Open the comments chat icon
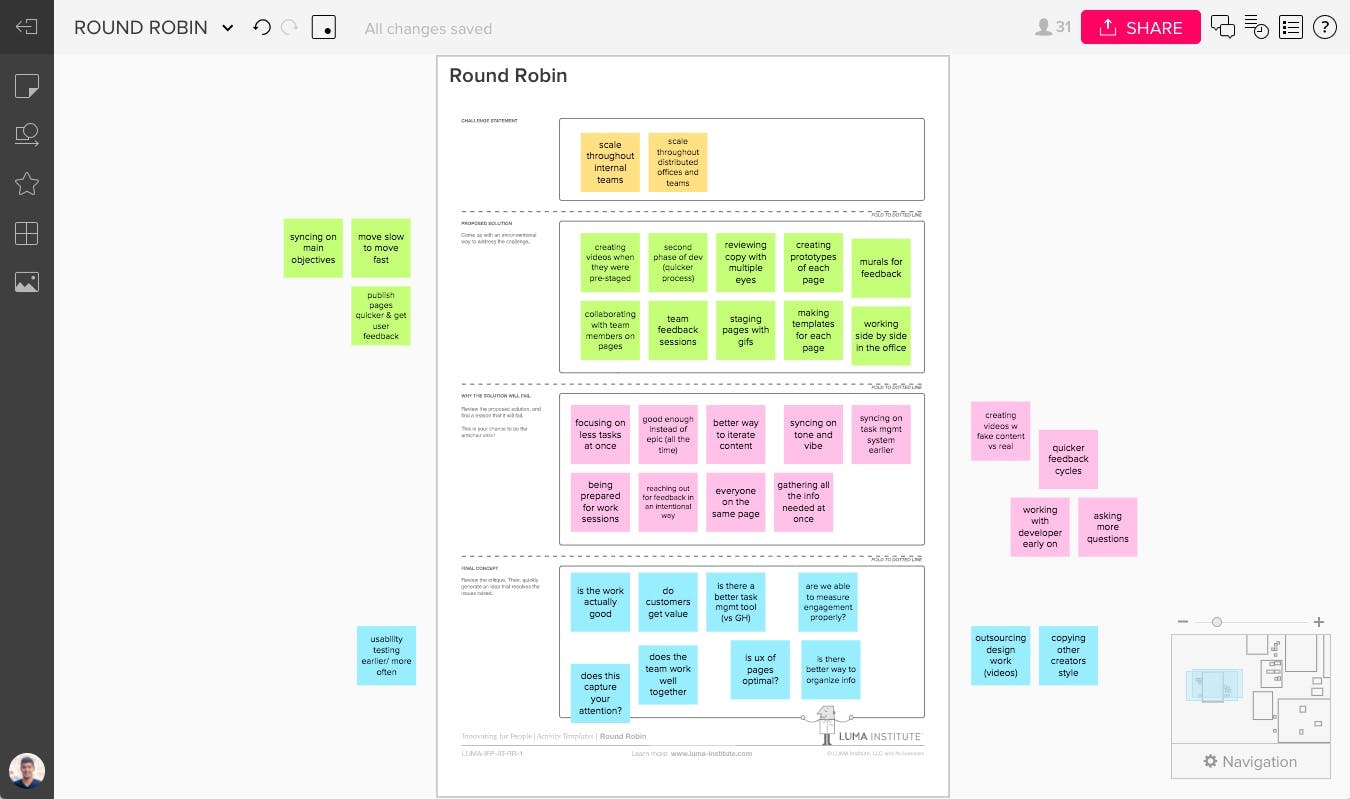Image resolution: width=1350 pixels, height=799 pixels. point(1222,27)
